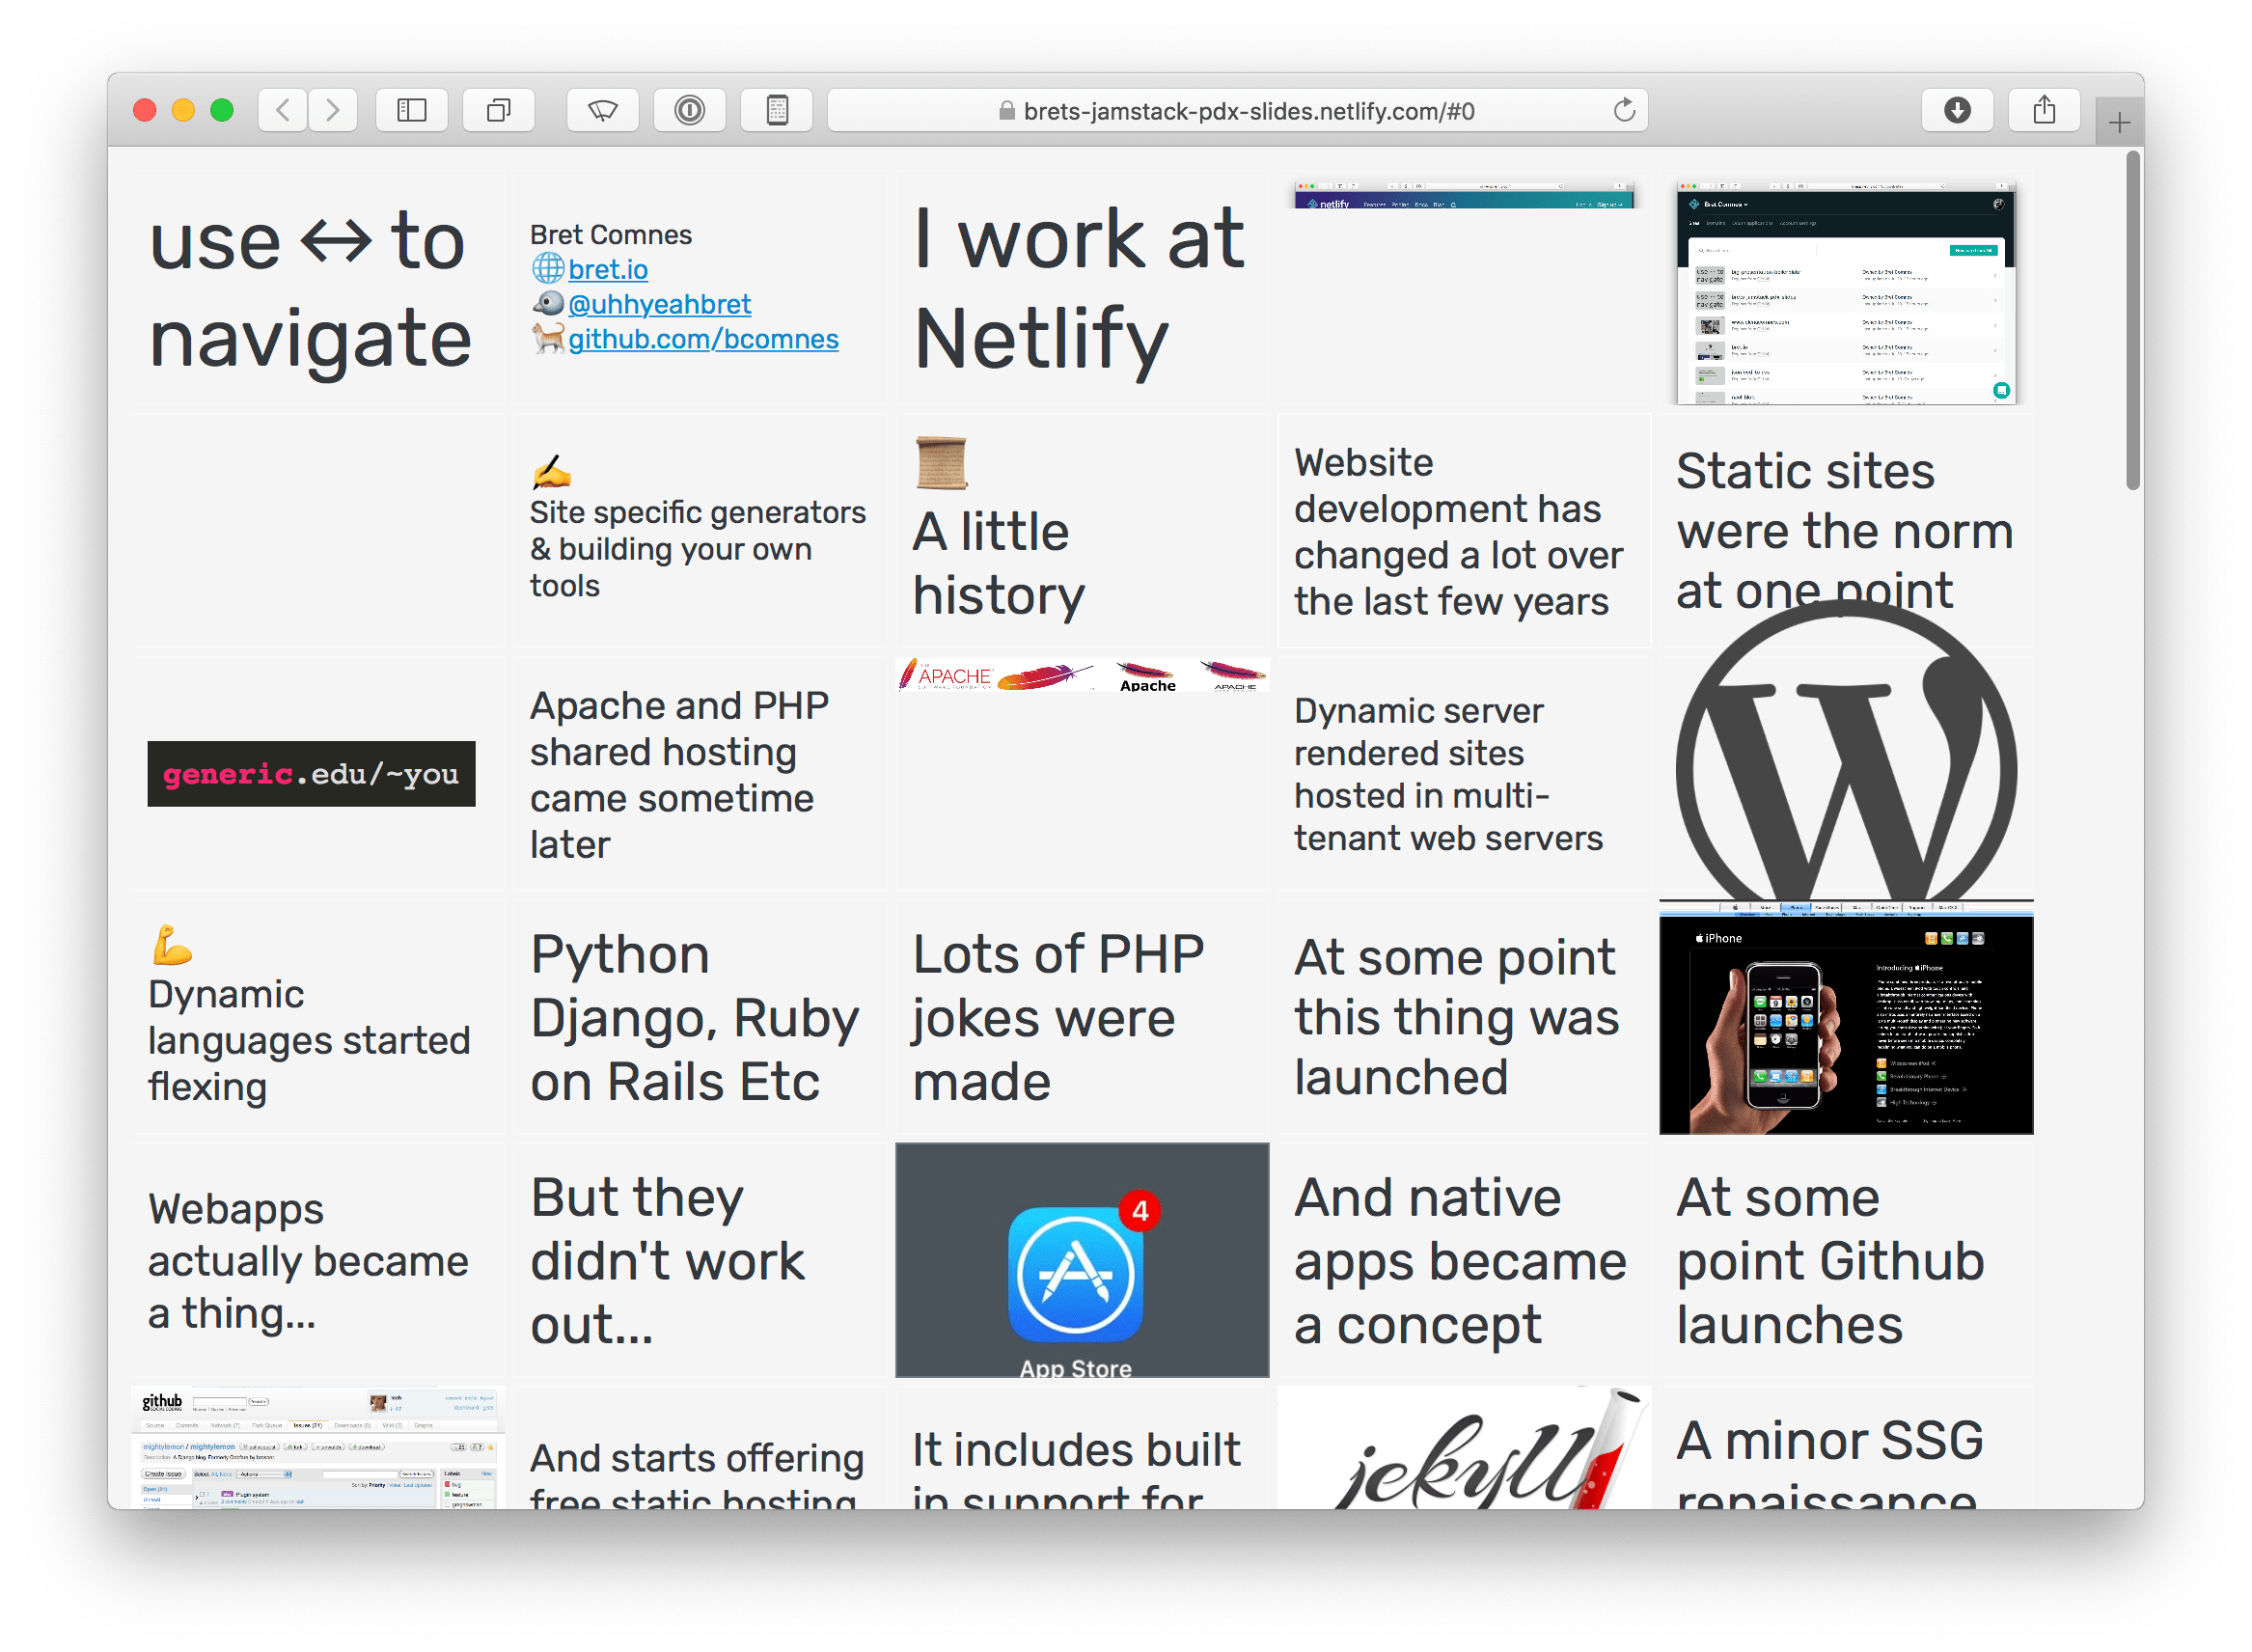Select 'It includes built in support' slide

[x=1082, y=1447]
